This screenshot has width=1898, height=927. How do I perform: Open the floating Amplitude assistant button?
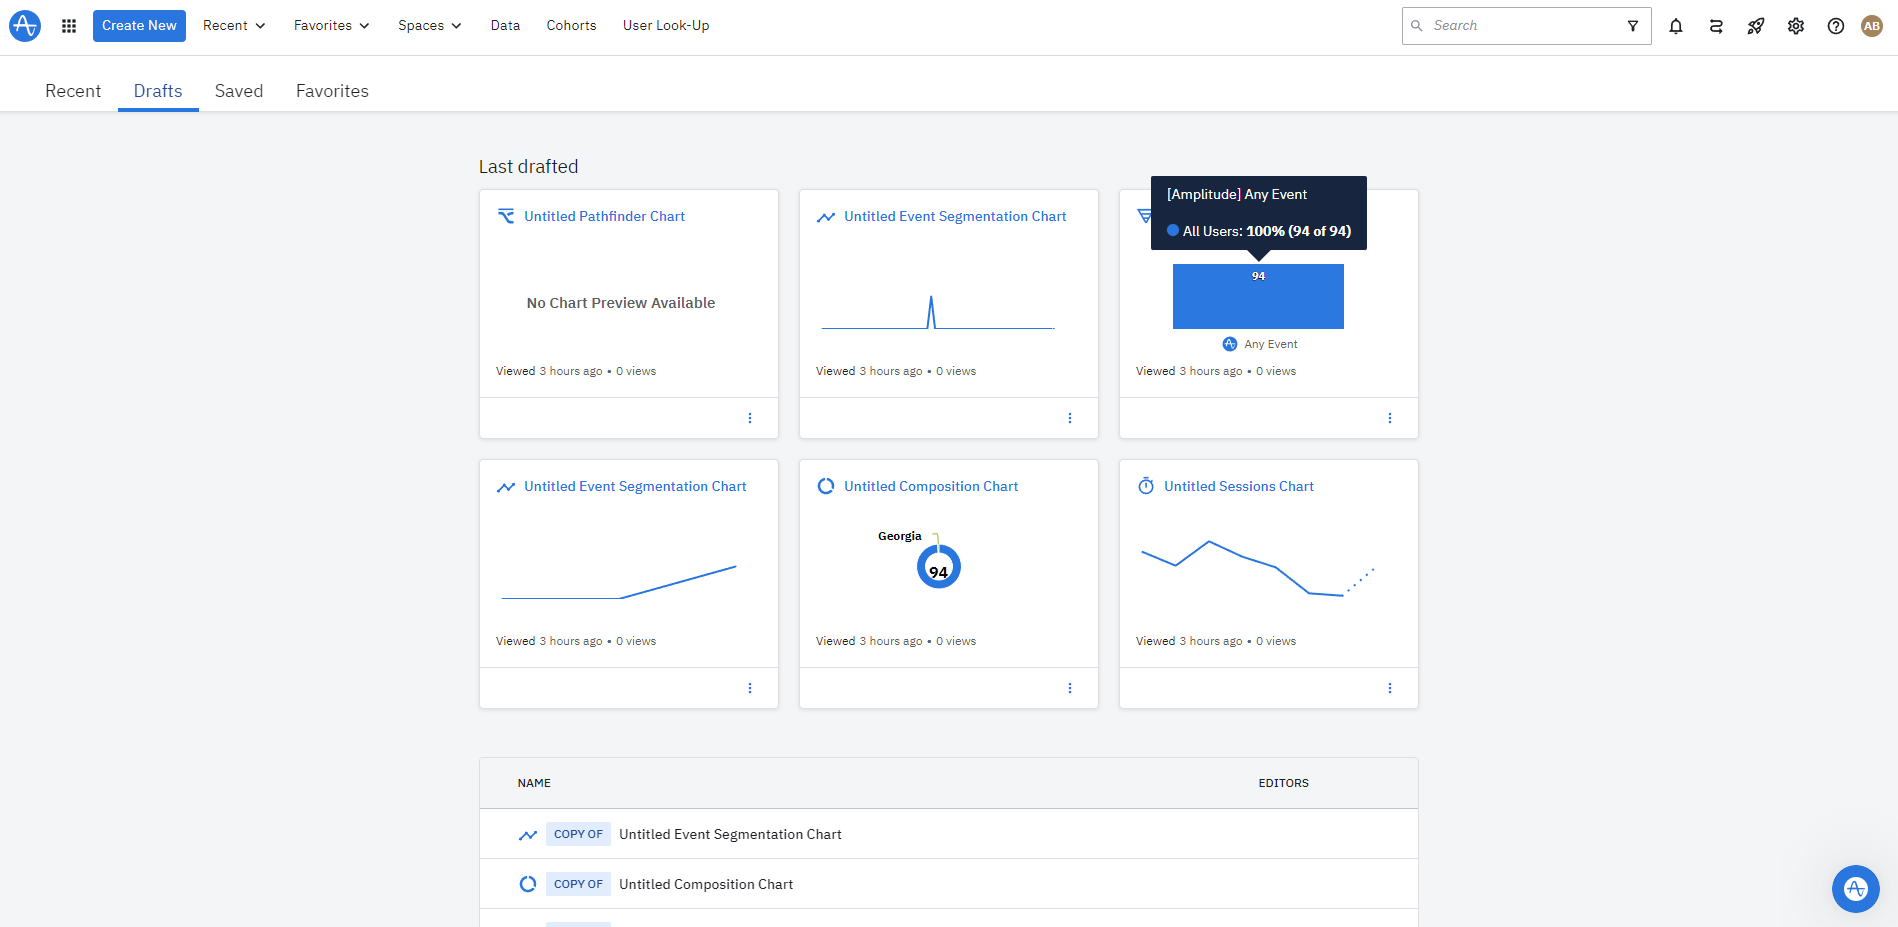pyautogui.click(x=1856, y=889)
